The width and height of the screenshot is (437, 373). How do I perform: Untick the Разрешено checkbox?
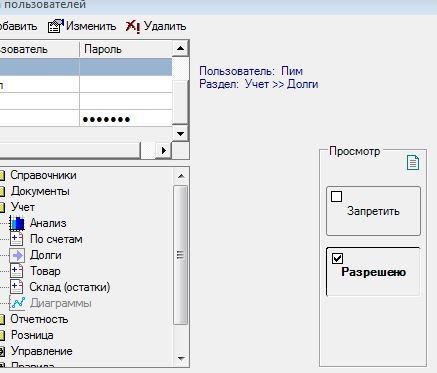[337, 258]
